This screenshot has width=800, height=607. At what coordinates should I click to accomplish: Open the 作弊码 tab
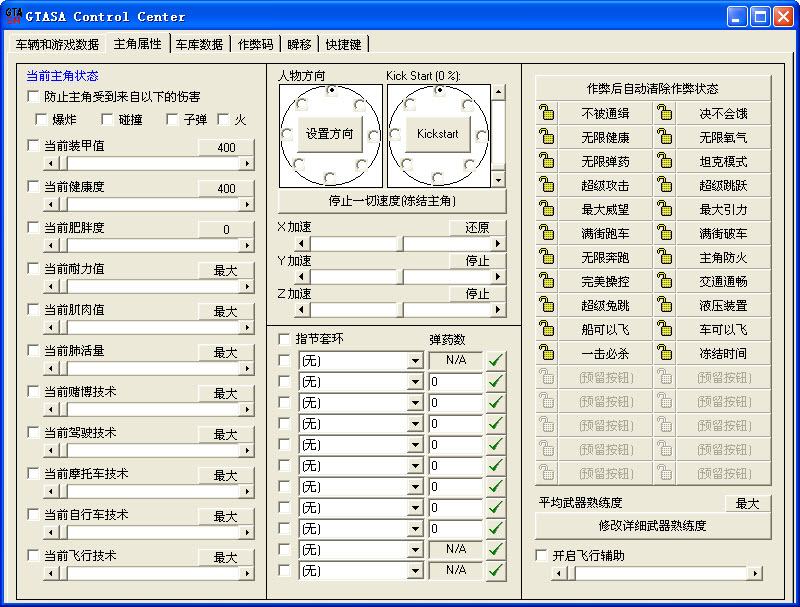255,44
